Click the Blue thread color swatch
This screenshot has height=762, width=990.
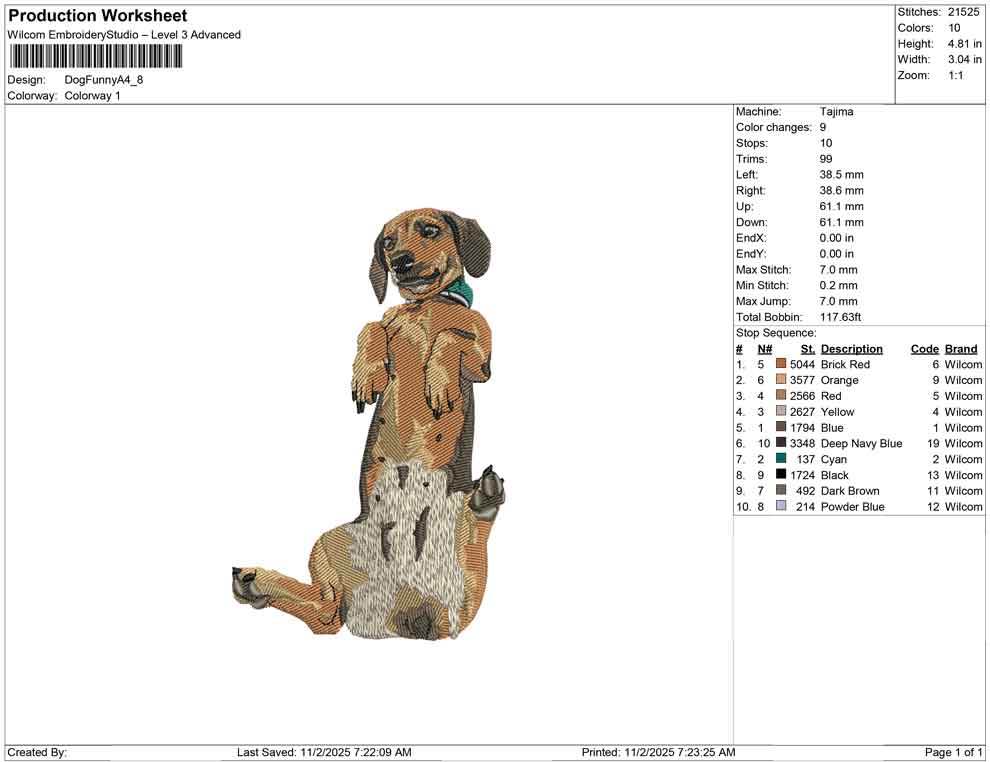pos(781,427)
